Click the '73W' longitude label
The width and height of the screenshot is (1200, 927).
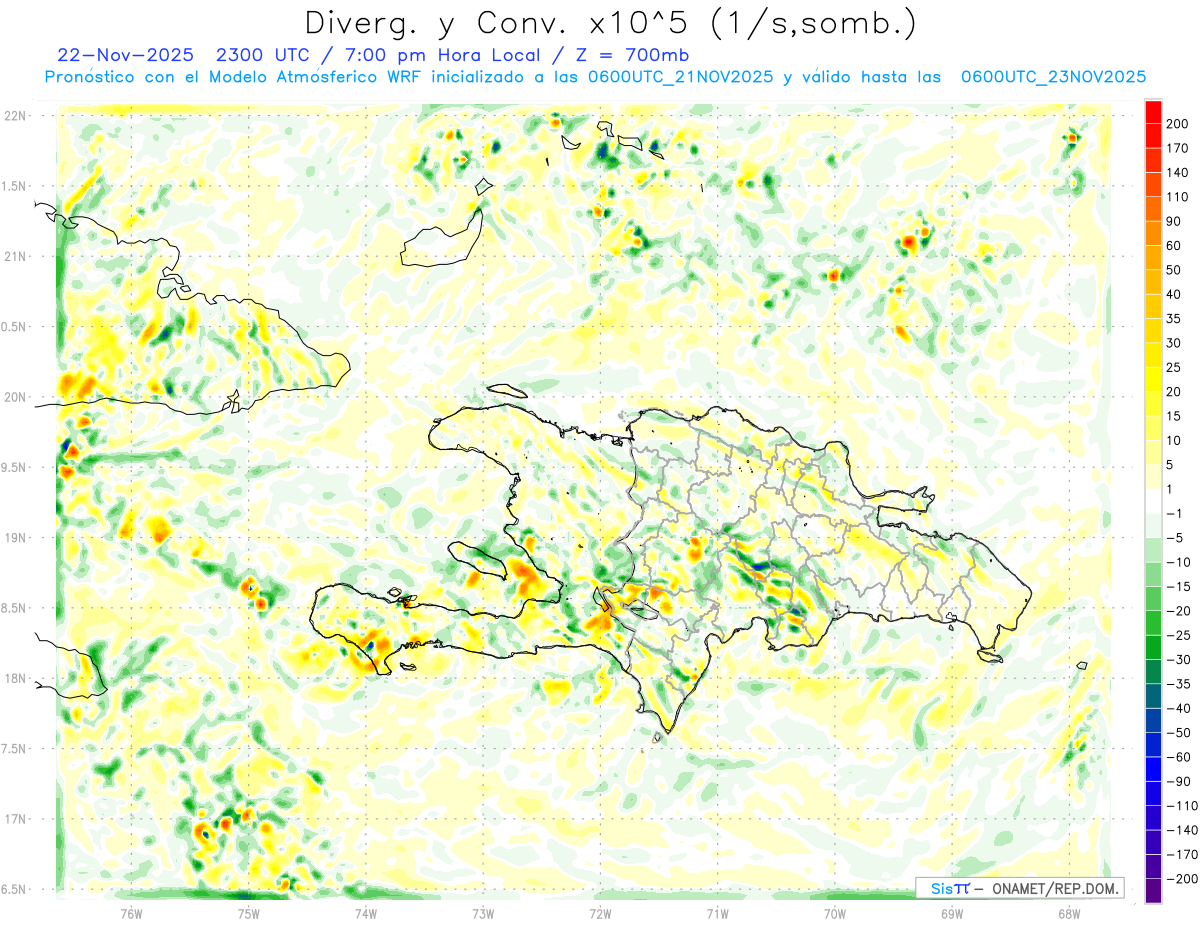pyautogui.click(x=483, y=913)
